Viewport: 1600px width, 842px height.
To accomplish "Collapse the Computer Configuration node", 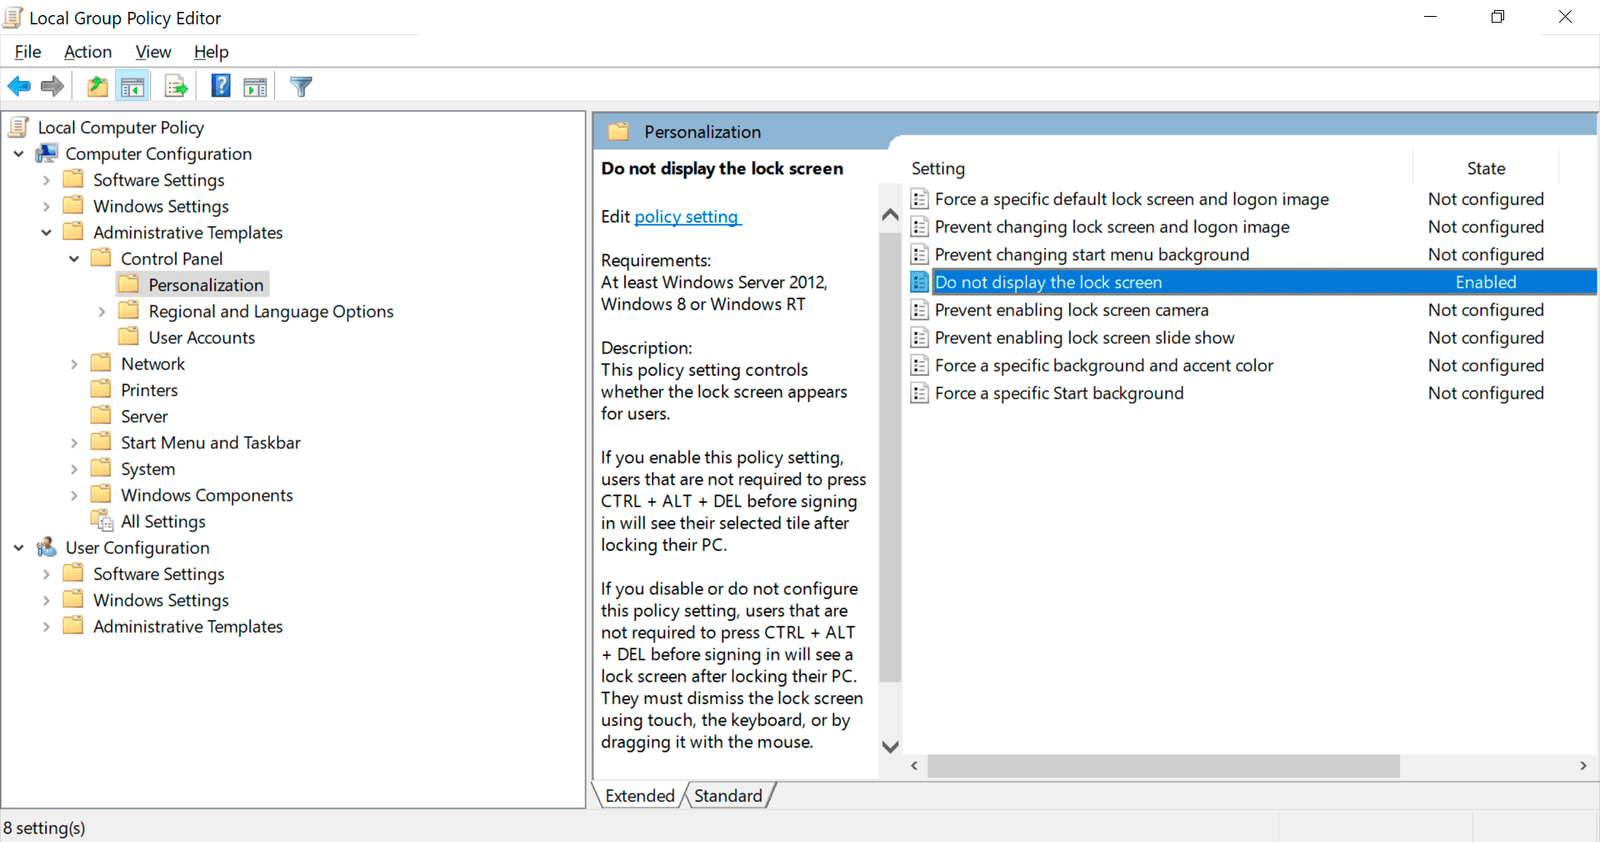I will tap(19, 154).
